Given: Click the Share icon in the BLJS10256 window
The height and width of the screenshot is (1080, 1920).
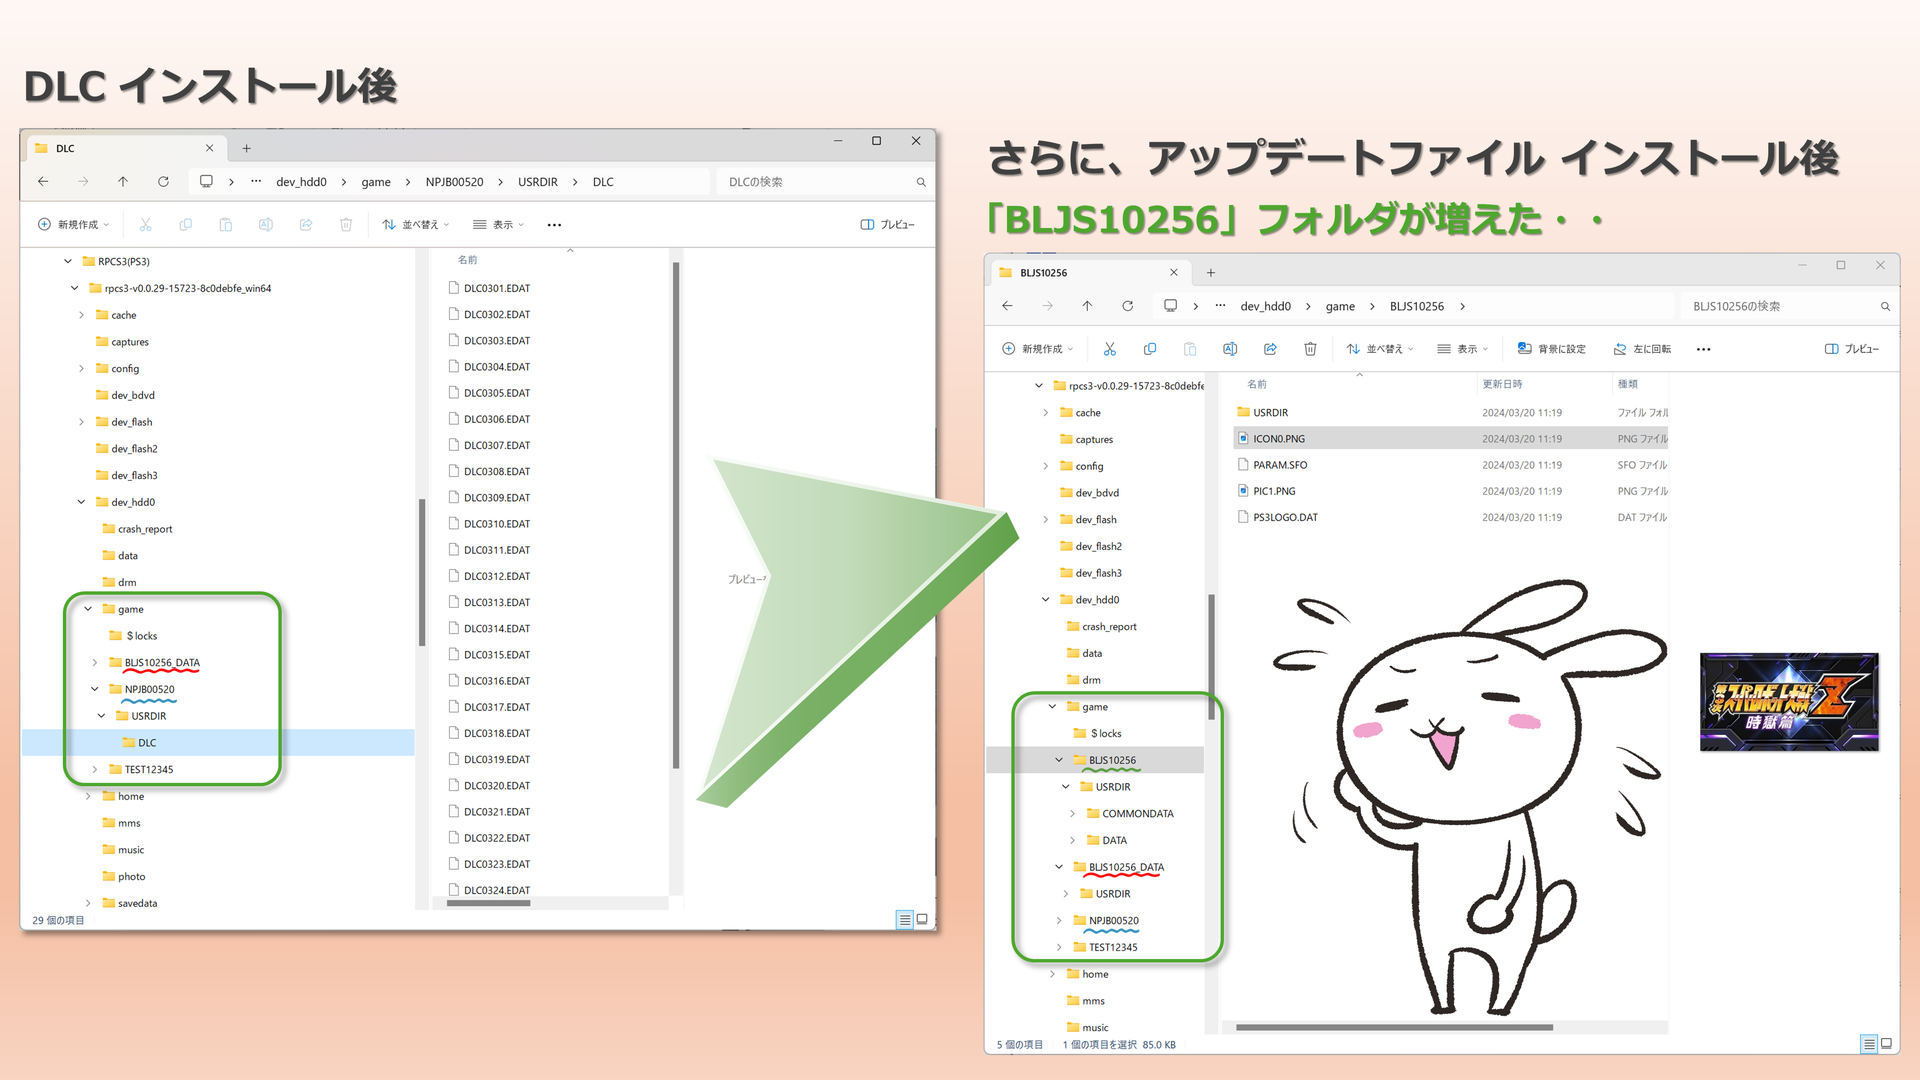Looking at the screenshot, I should 1270,348.
